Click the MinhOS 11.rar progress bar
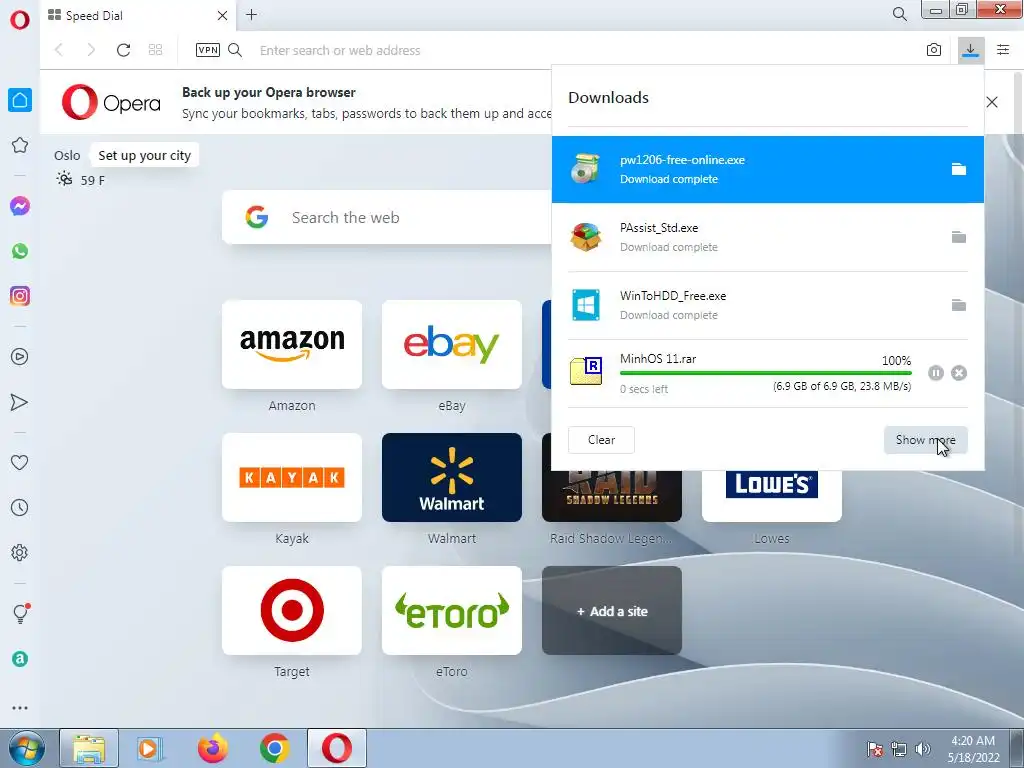This screenshot has width=1024, height=768. coord(765,373)
